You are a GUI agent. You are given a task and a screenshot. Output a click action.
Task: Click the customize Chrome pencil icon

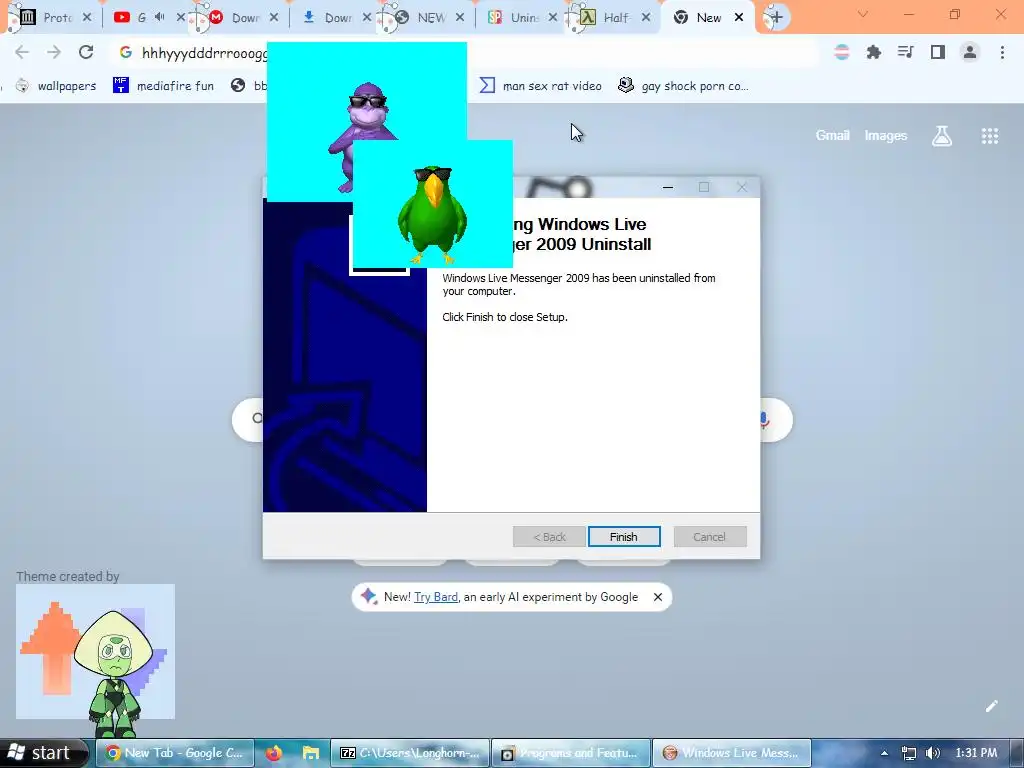tap(991, 706)
